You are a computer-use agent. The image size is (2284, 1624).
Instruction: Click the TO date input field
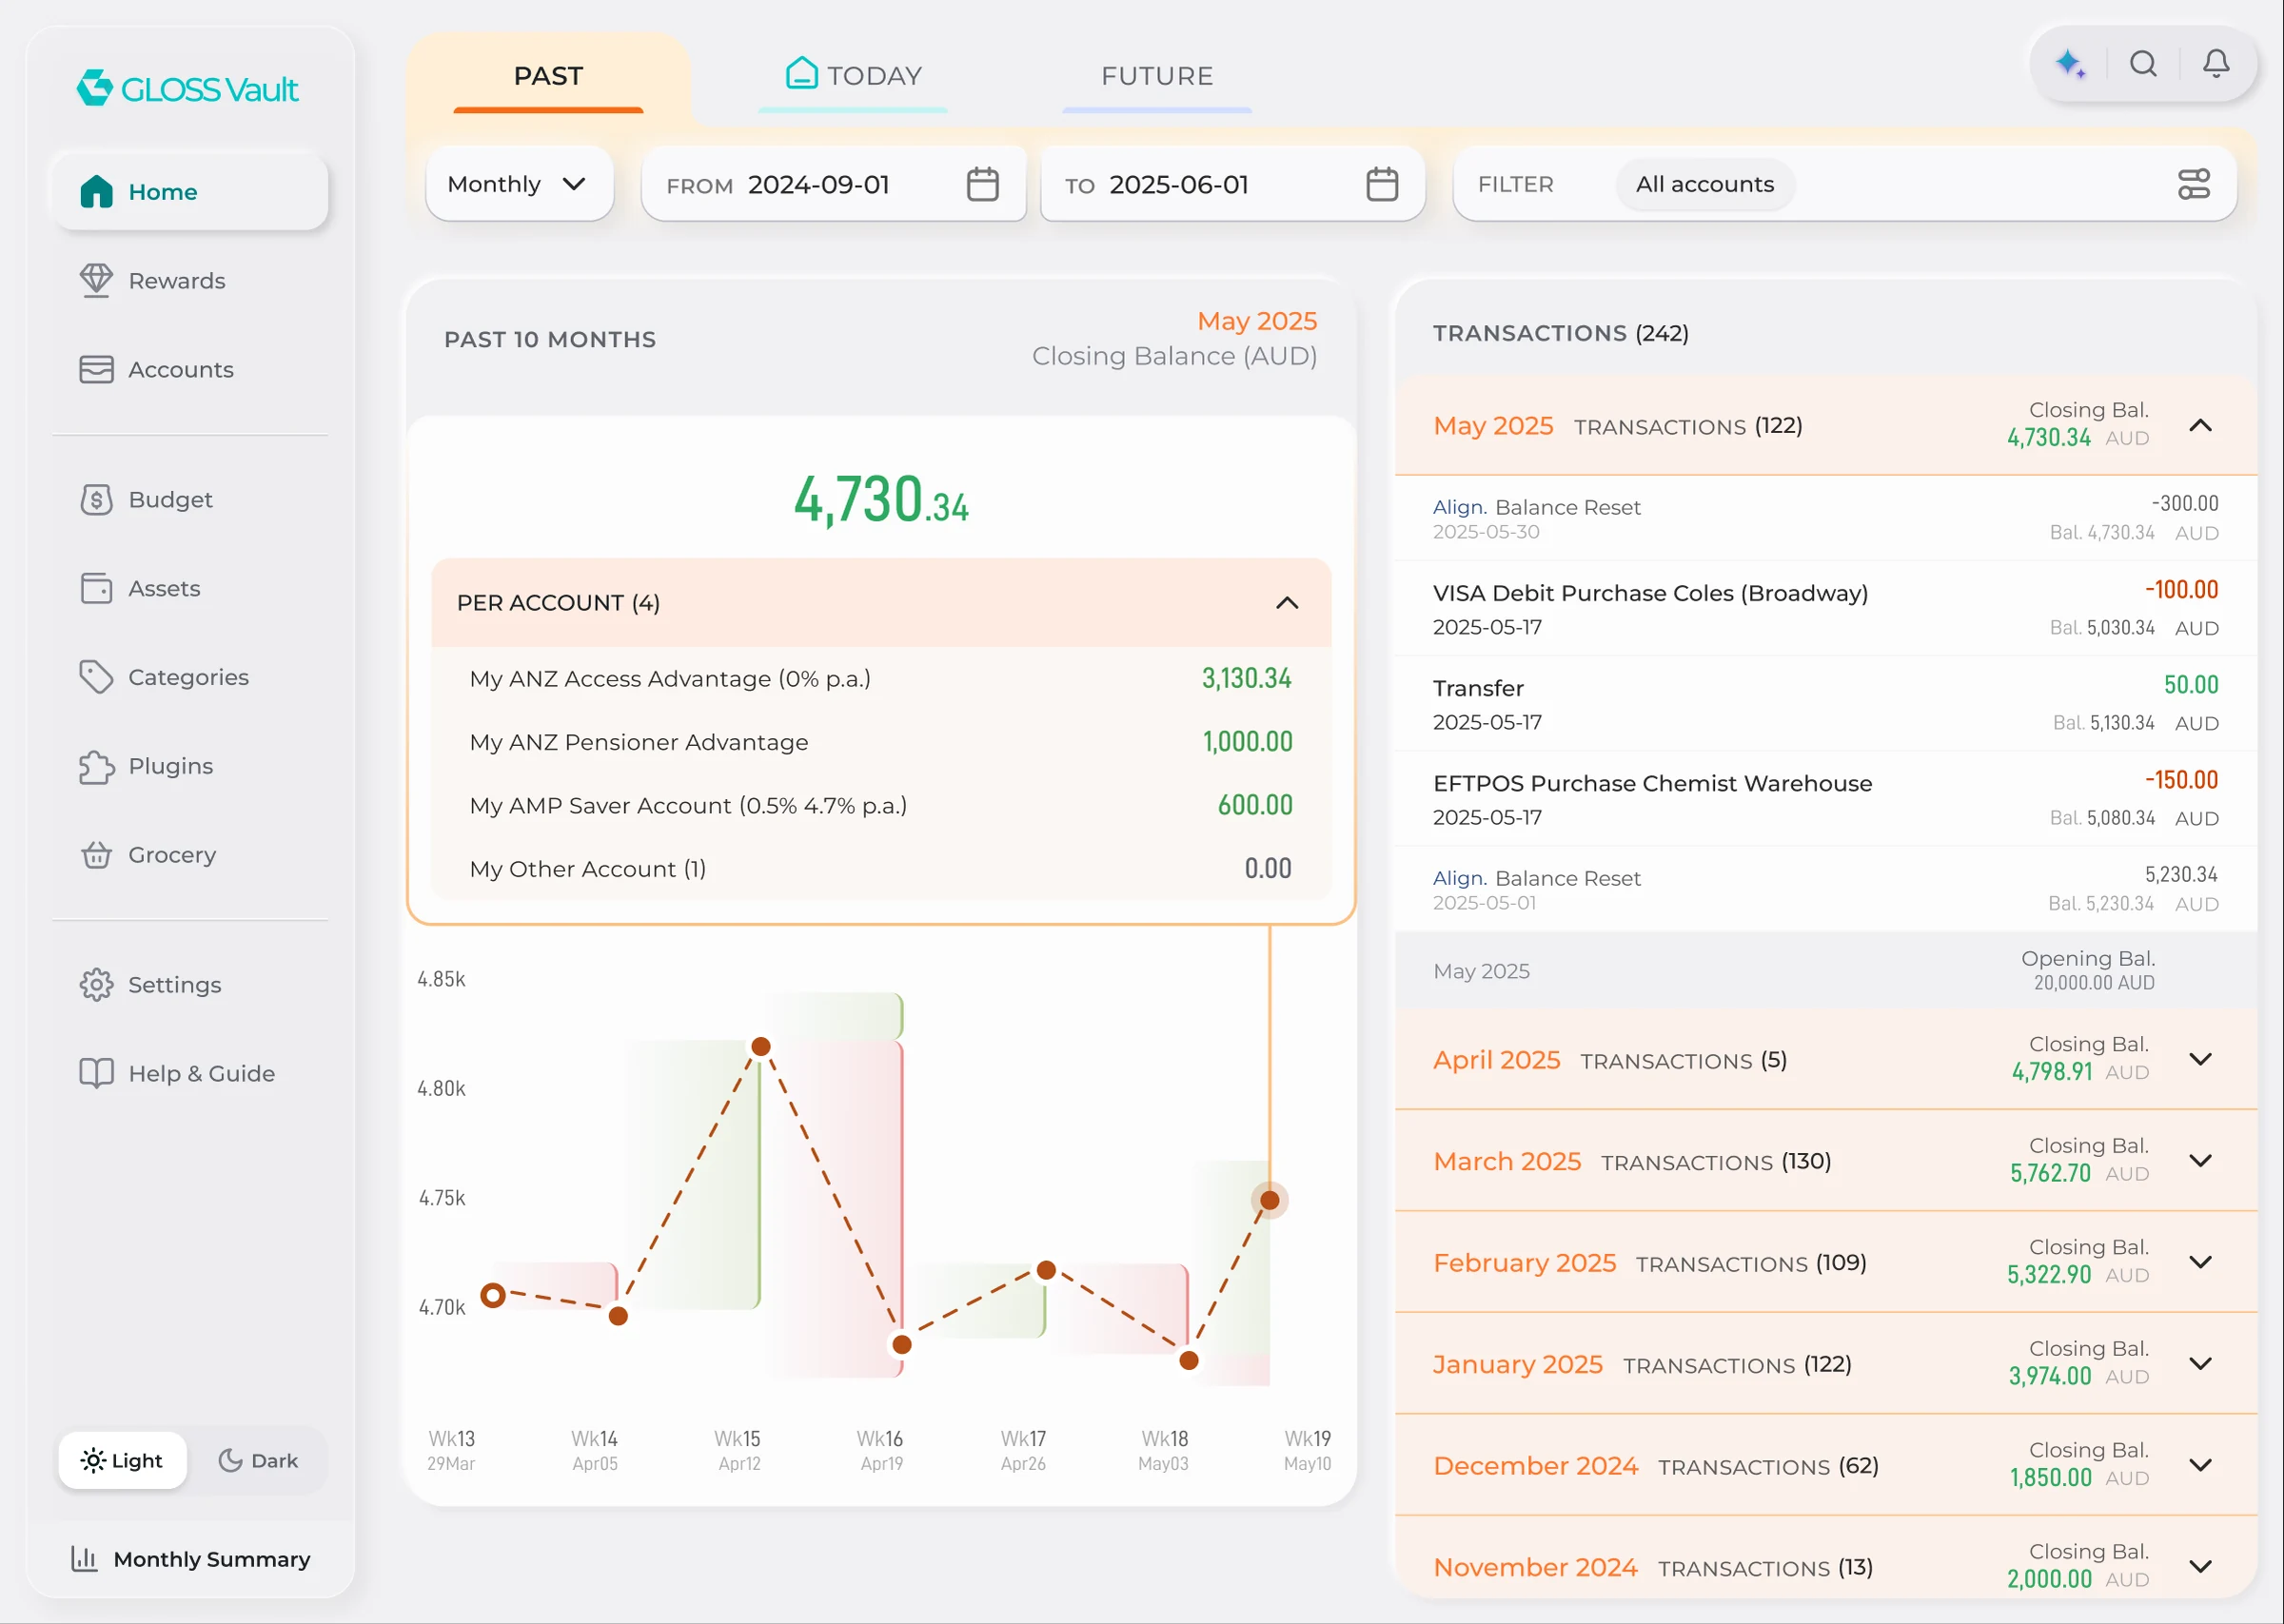point(1232,184)
